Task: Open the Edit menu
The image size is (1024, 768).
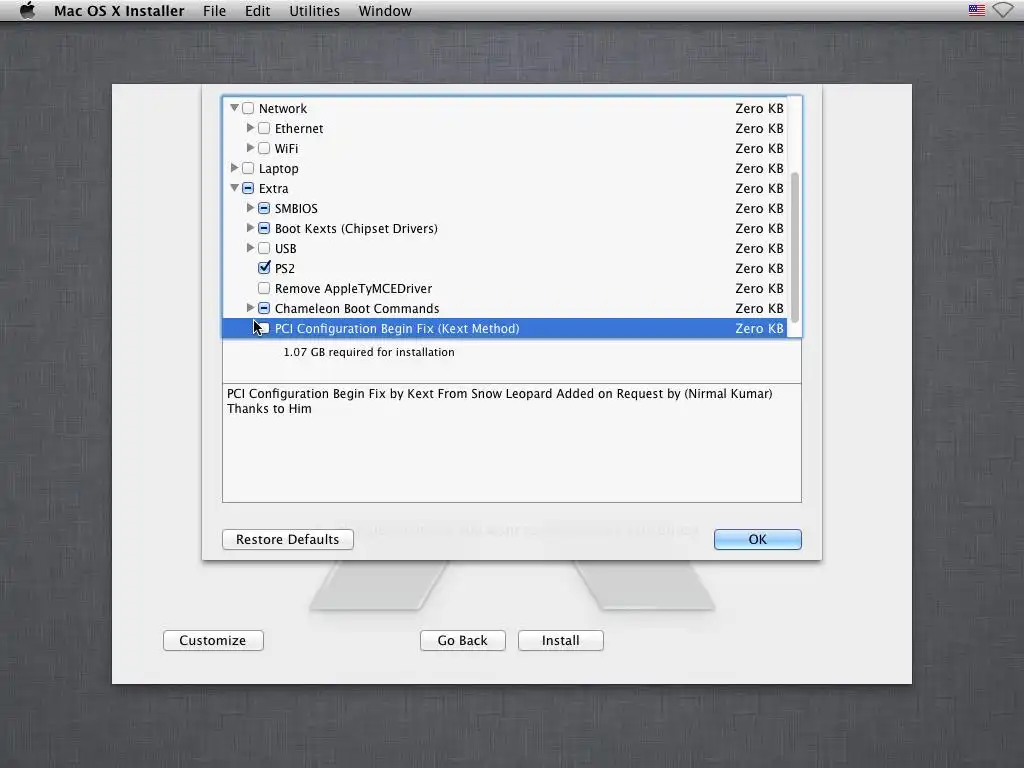Action: (257, 11)
